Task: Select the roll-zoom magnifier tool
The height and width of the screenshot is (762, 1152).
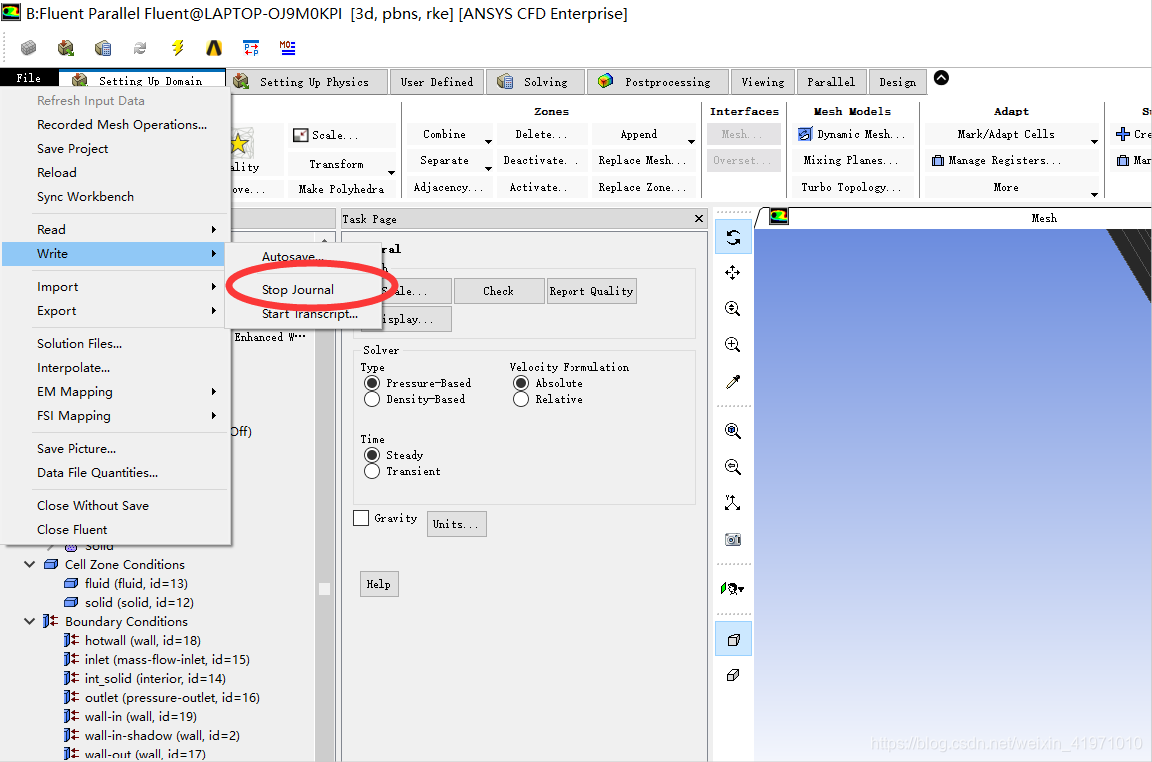Action: click(x=733, y=309)
